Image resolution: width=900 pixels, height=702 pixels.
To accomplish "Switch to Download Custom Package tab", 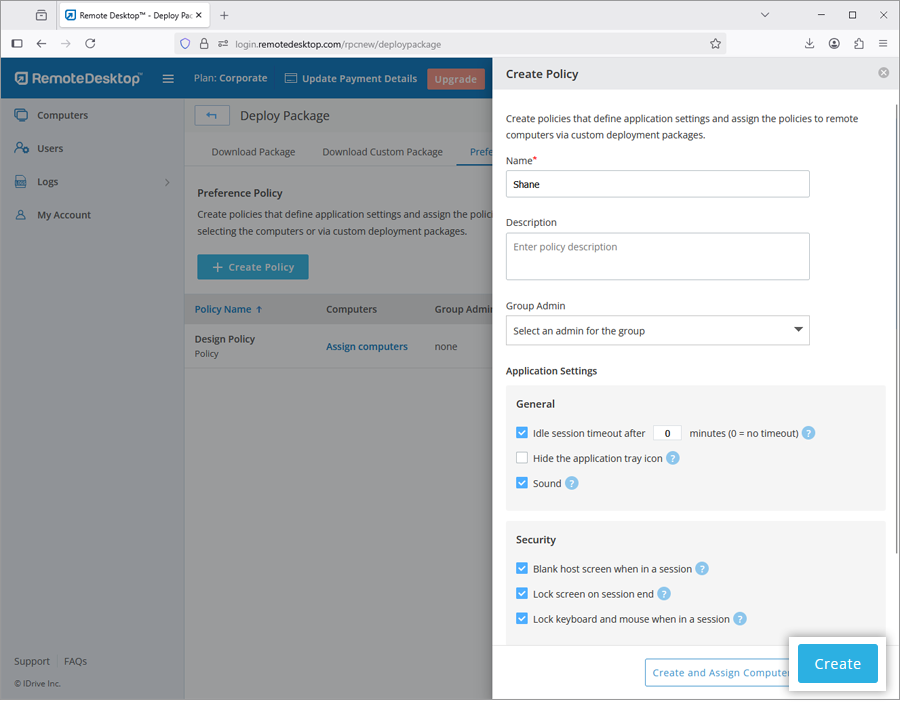I will coord(382,152).
